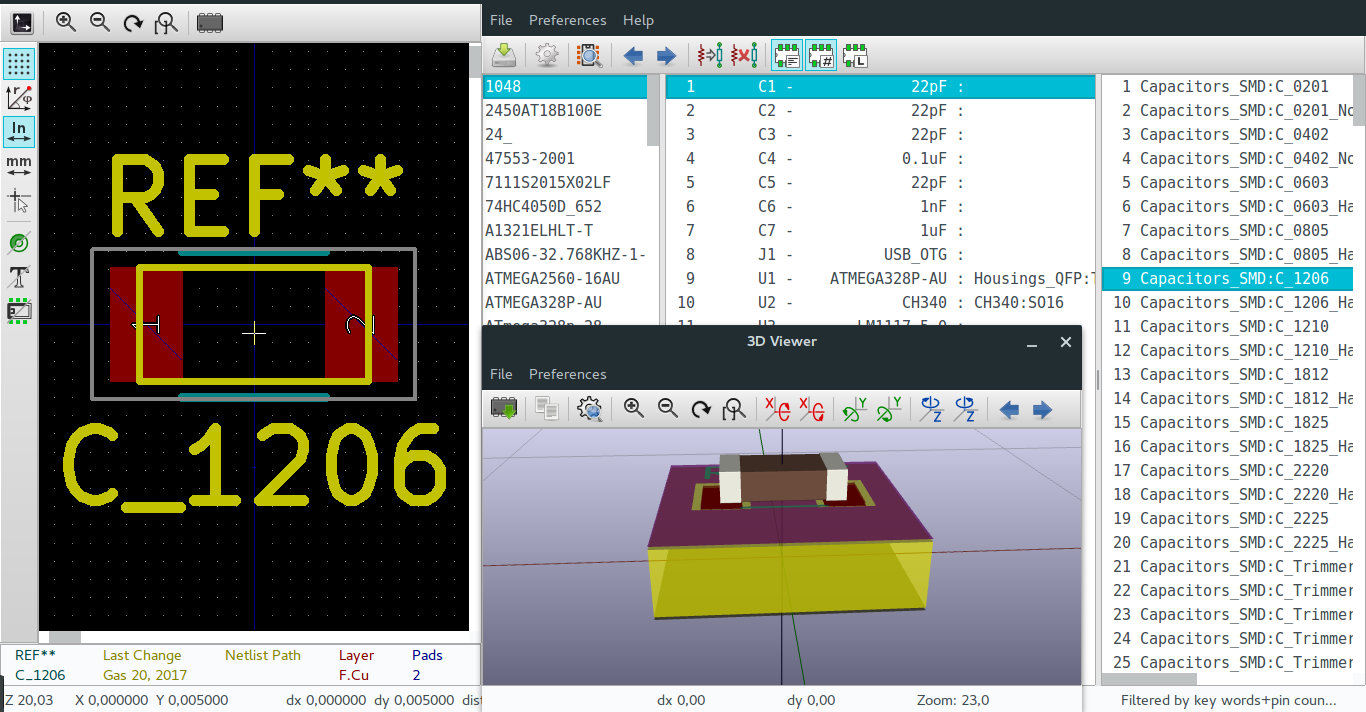Viewport: 1366px width, 712px height.
Task: Switch units to millimeters
Action: 19,165
